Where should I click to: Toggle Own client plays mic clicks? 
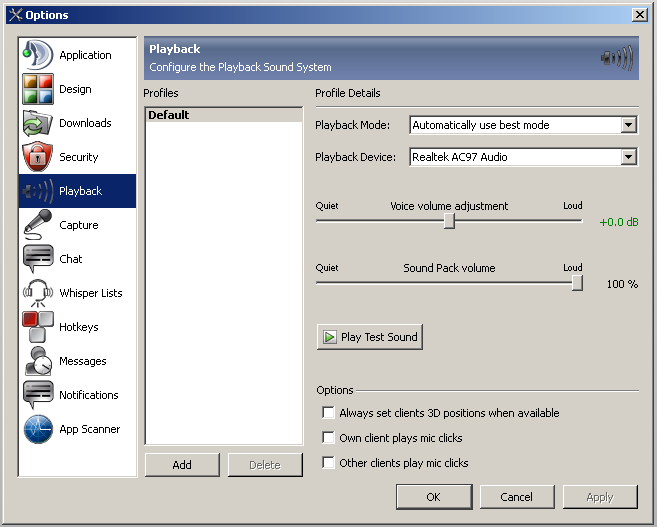point(328,438)
